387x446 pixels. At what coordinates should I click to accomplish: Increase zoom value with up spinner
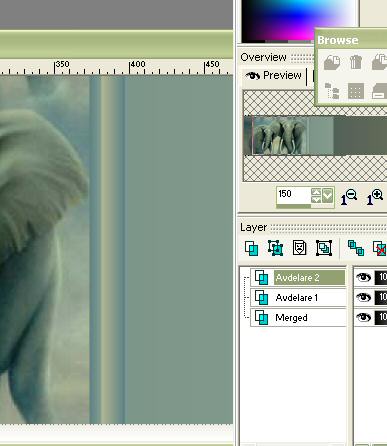tap(316, 192)
